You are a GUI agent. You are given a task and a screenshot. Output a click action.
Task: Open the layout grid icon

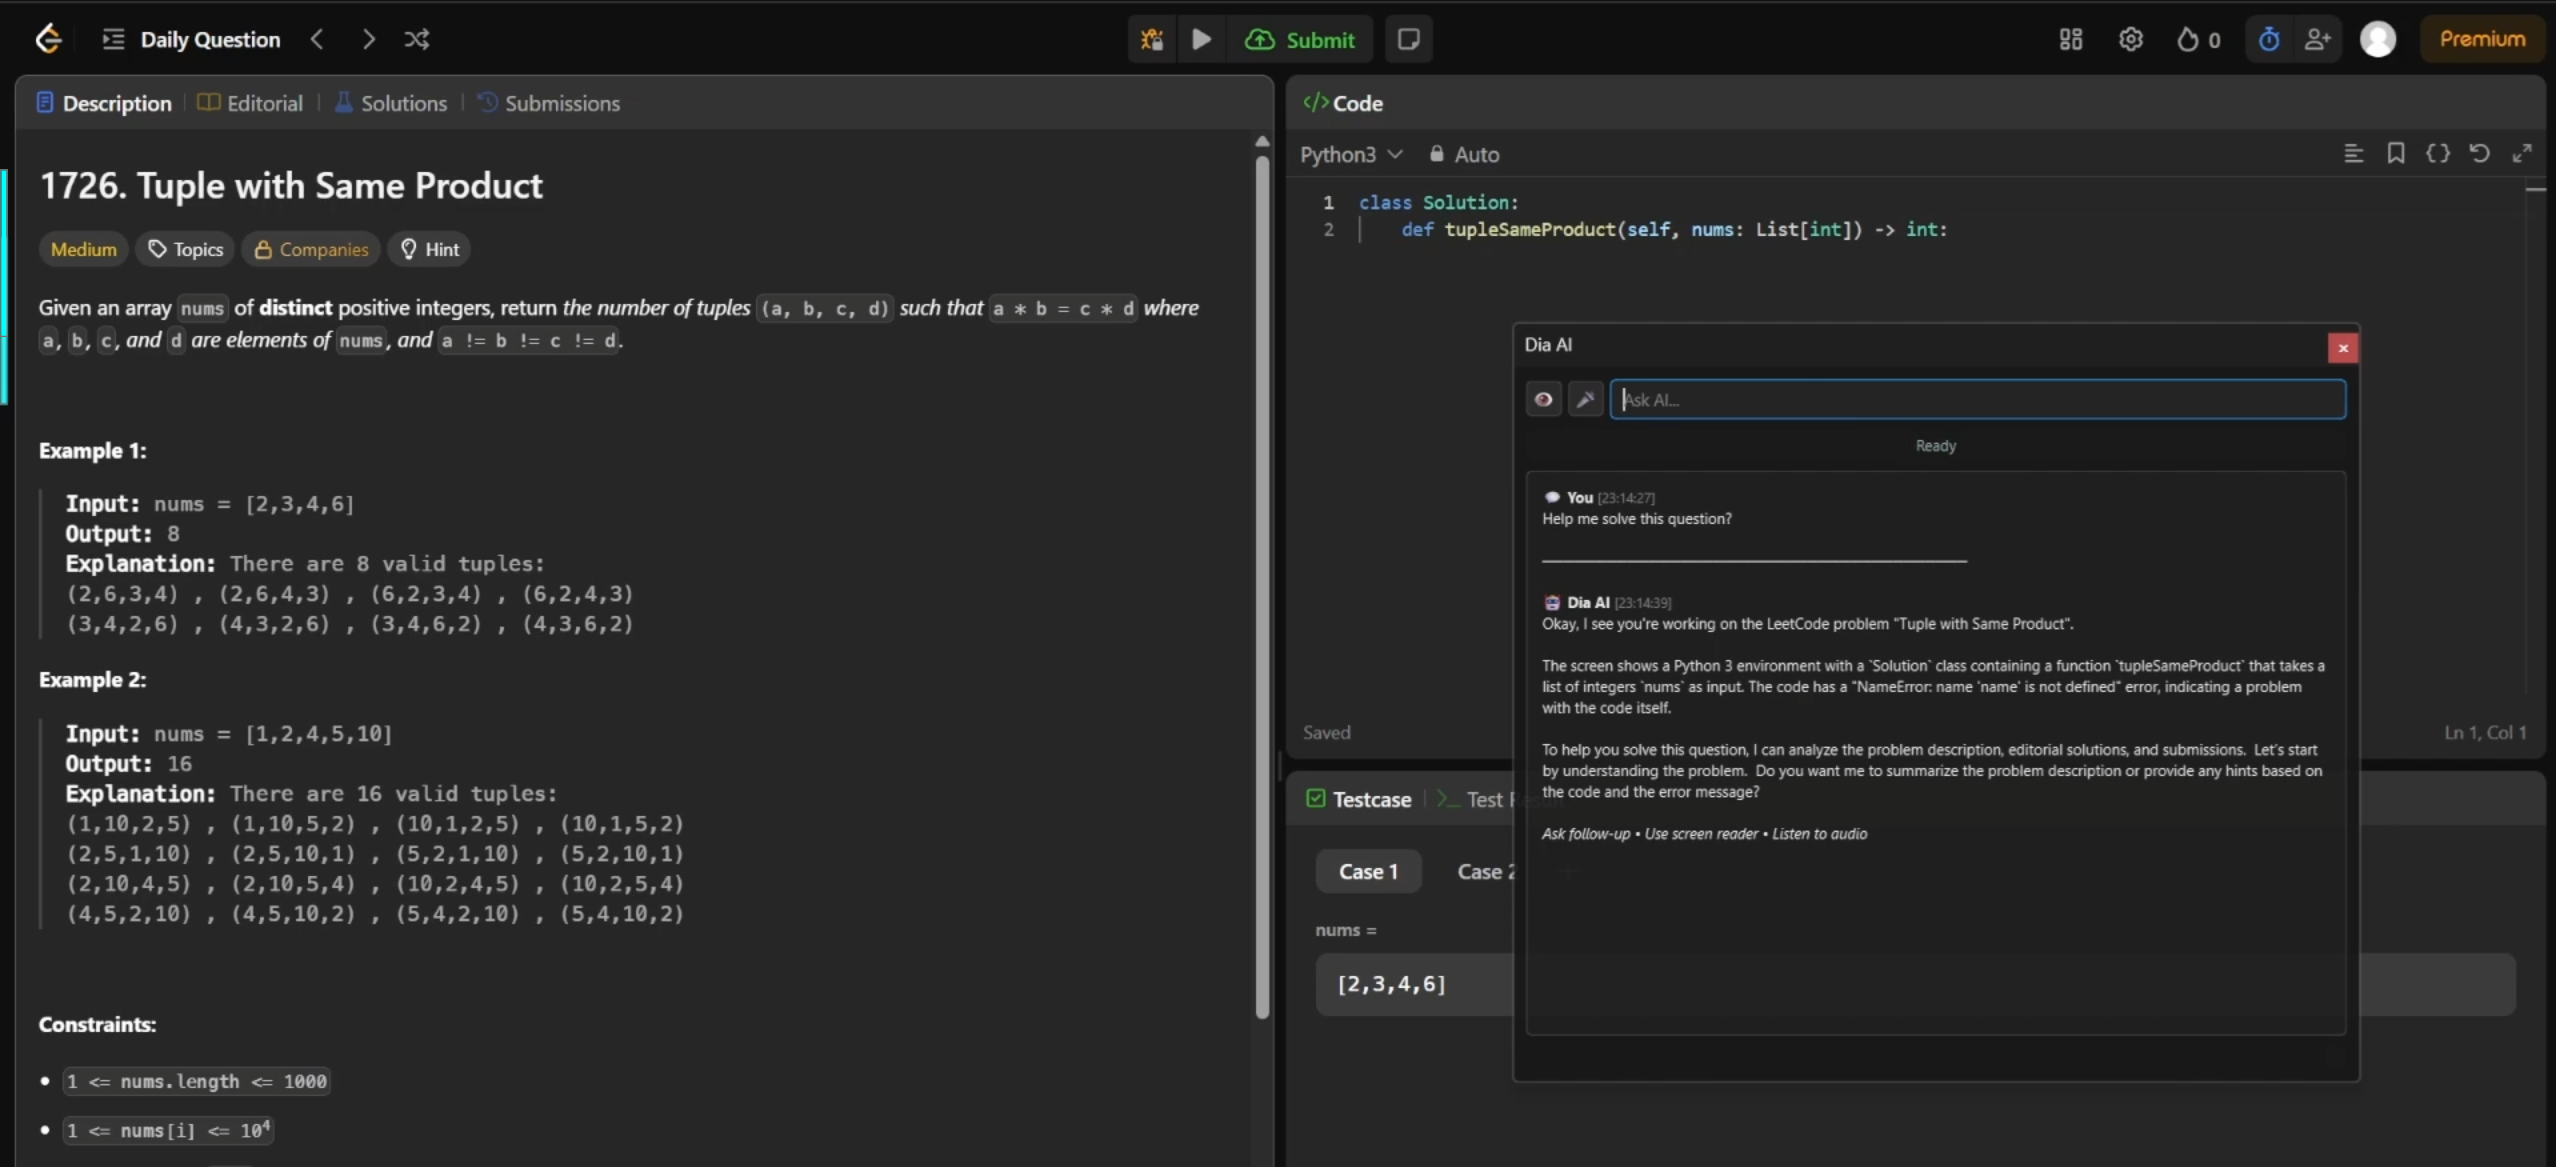tap(2071, 39)
